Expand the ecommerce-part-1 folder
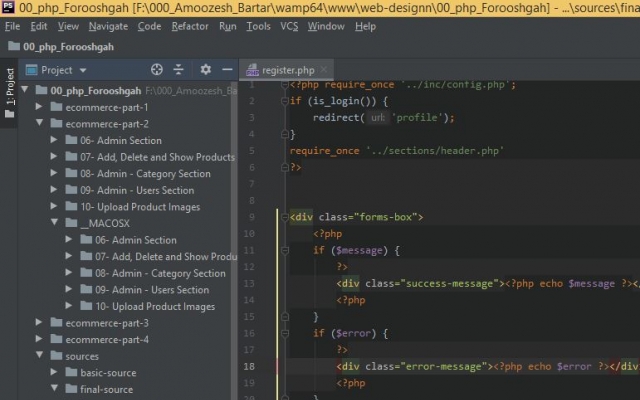 [39, 107]
